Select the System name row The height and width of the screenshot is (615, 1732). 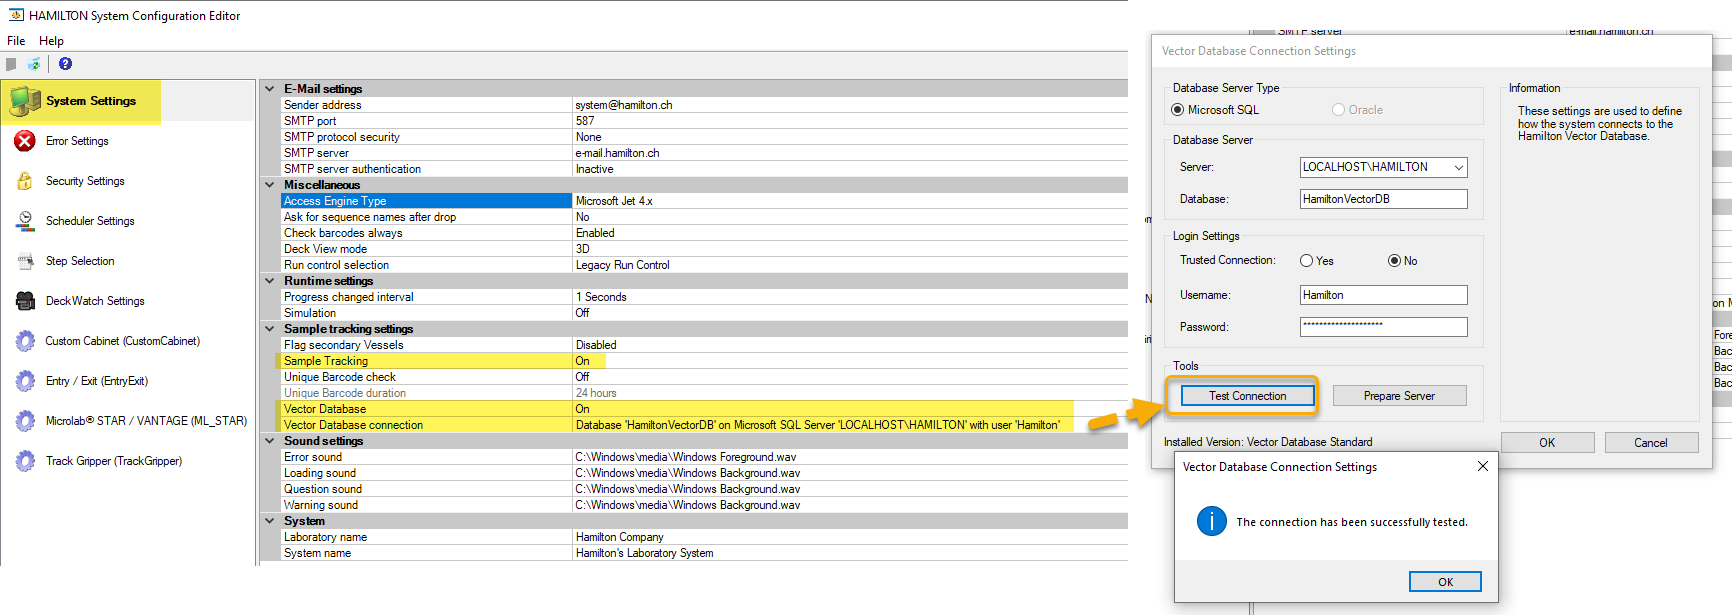704,553
